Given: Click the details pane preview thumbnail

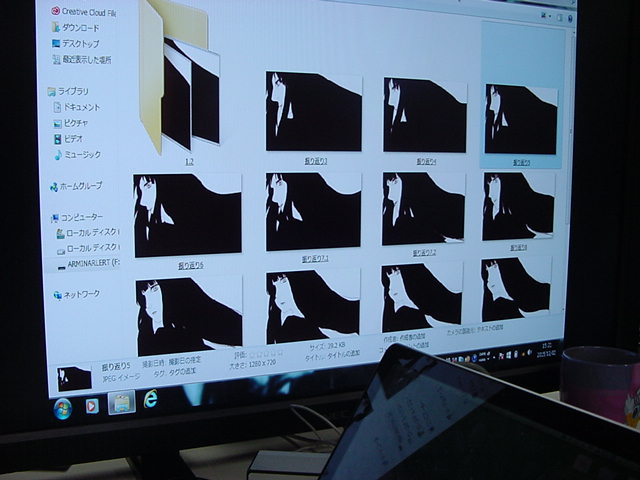Looking at the screenshot, I should (x=74, y=378).
